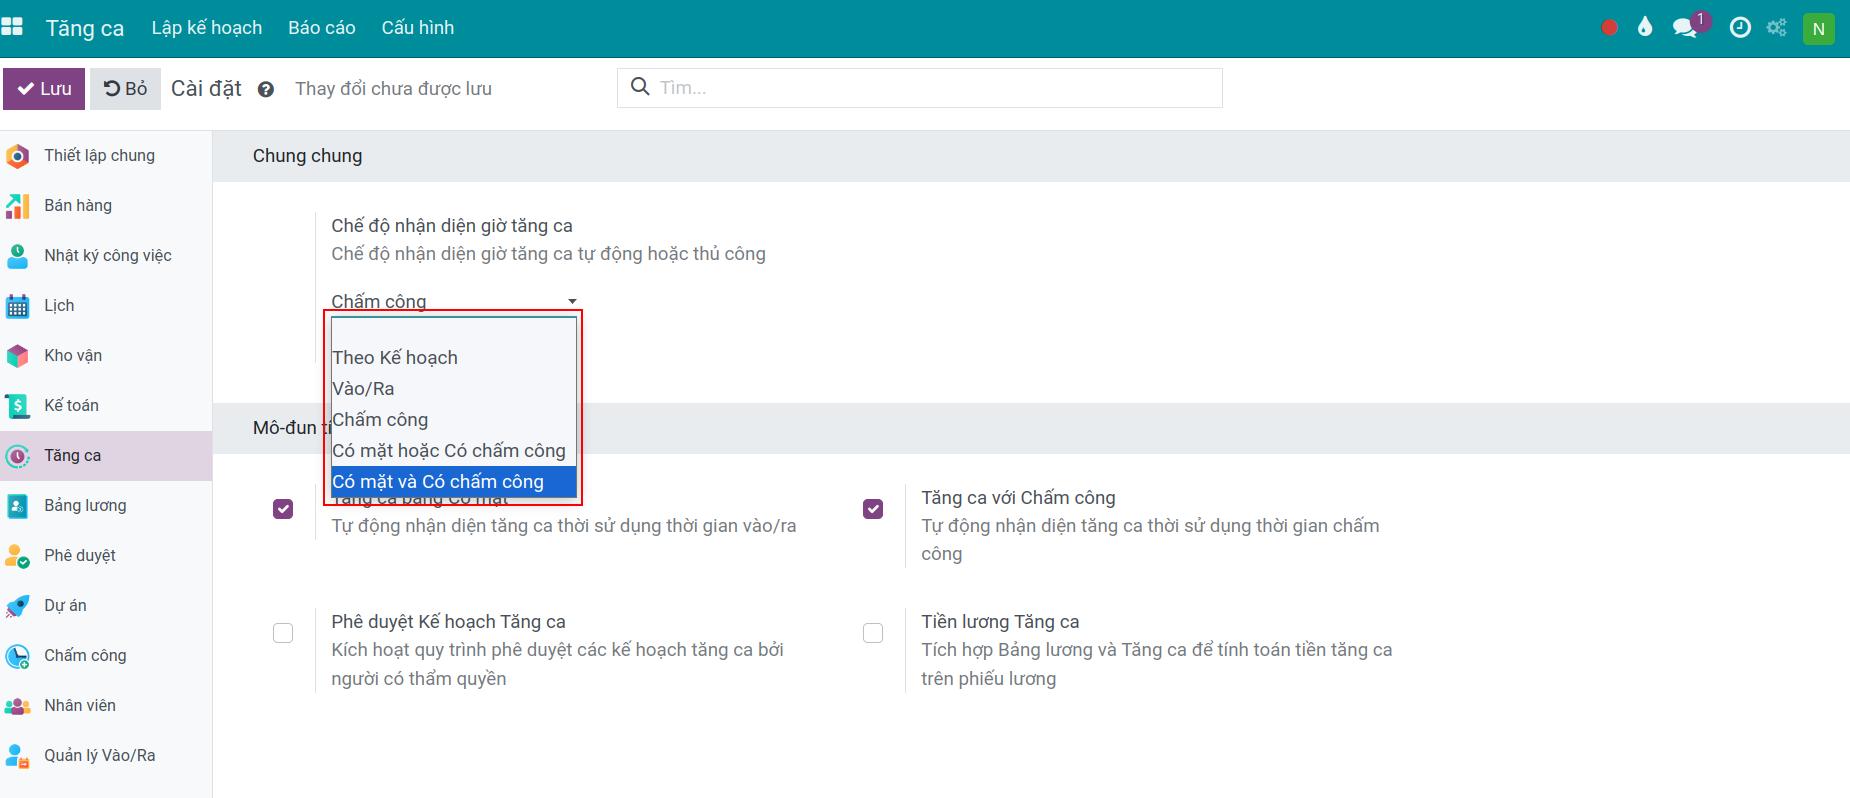Screen dimensions: 1850x798
Task: Uncheck Tăng ca với Chấm công checkbox
Action: point(873,509)
